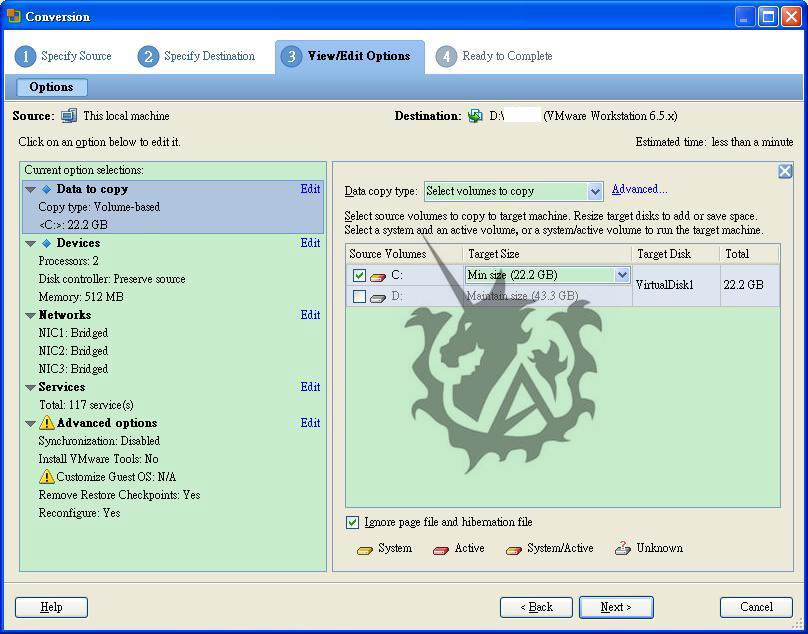Image resolution: width=808 pixels, height=634 pixels.
Task: Collapse the Networks section
Action: pos(30,315)
